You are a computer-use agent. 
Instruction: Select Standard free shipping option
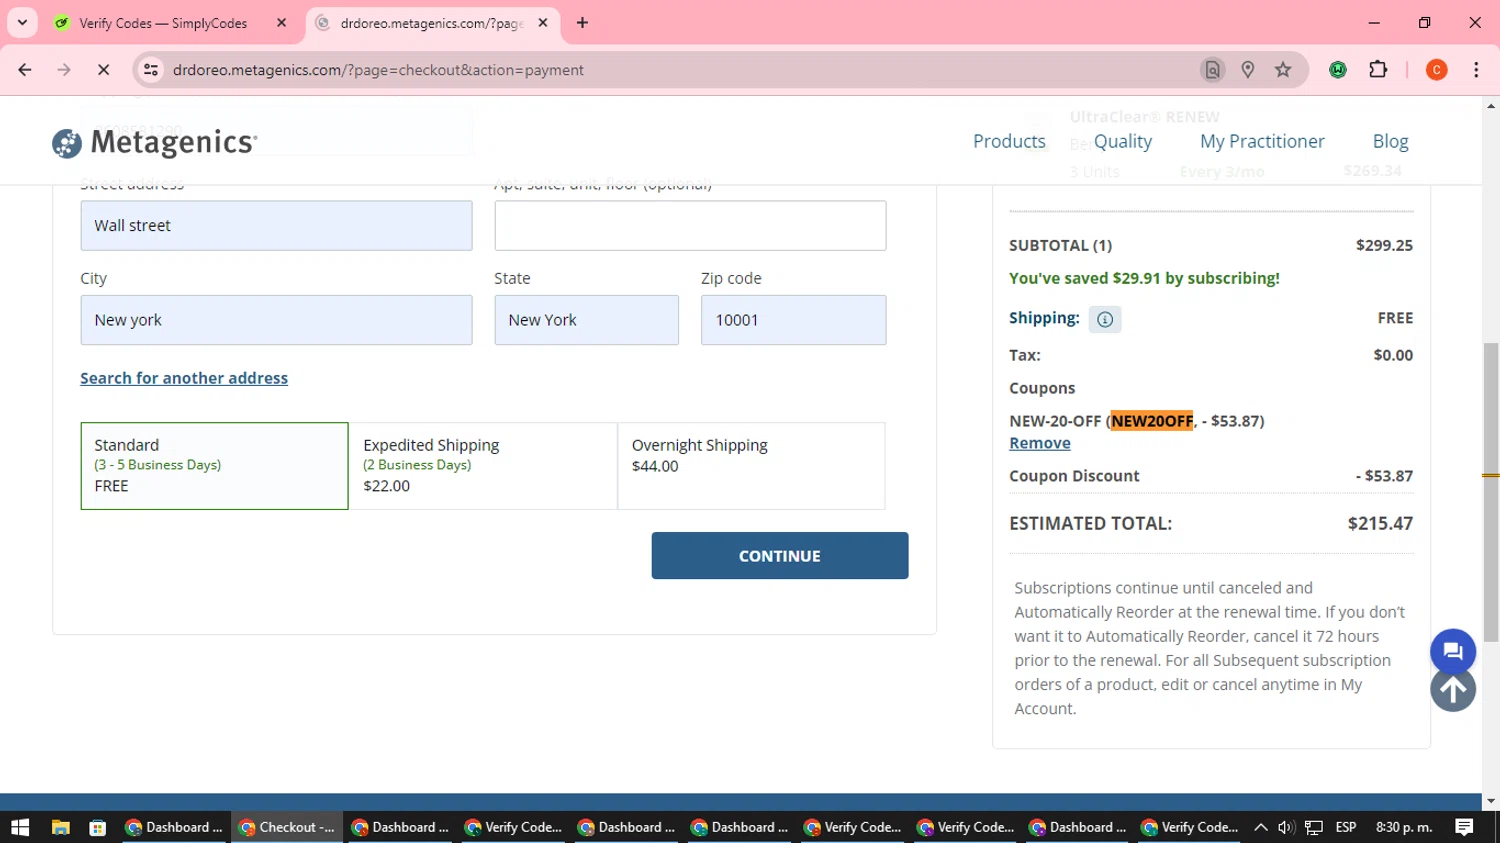pyautogui.click(x=214, y=466)
